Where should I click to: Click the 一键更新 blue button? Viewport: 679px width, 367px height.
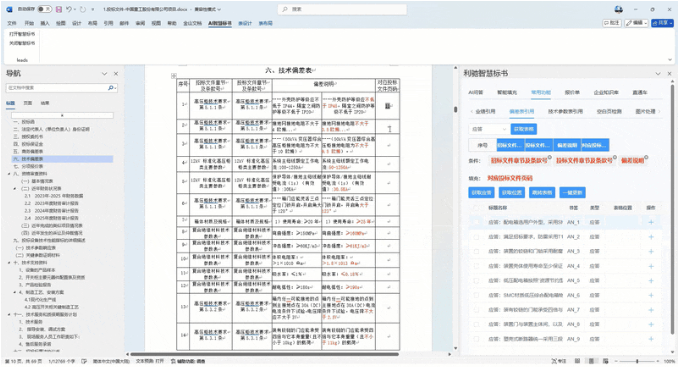(572, 193)
